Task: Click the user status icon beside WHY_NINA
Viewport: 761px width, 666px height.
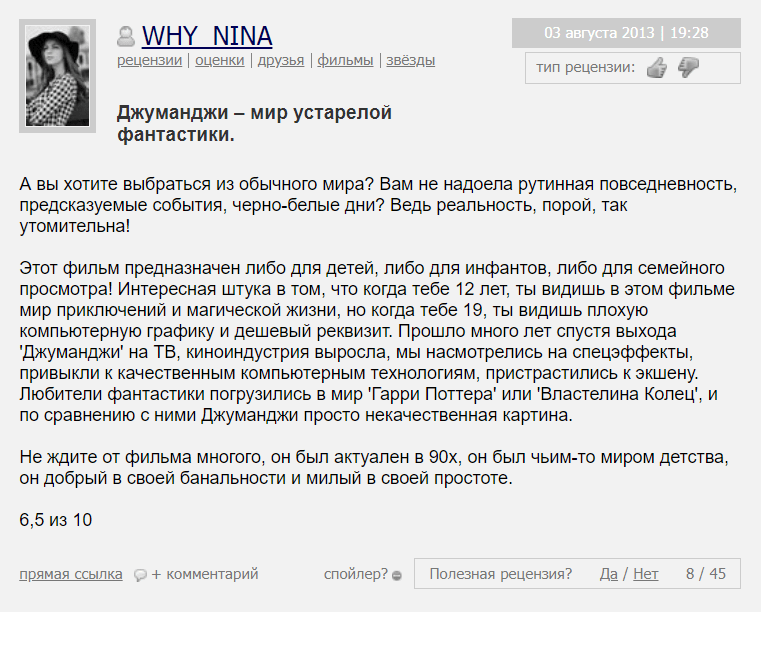Action: tap(126, 36)
